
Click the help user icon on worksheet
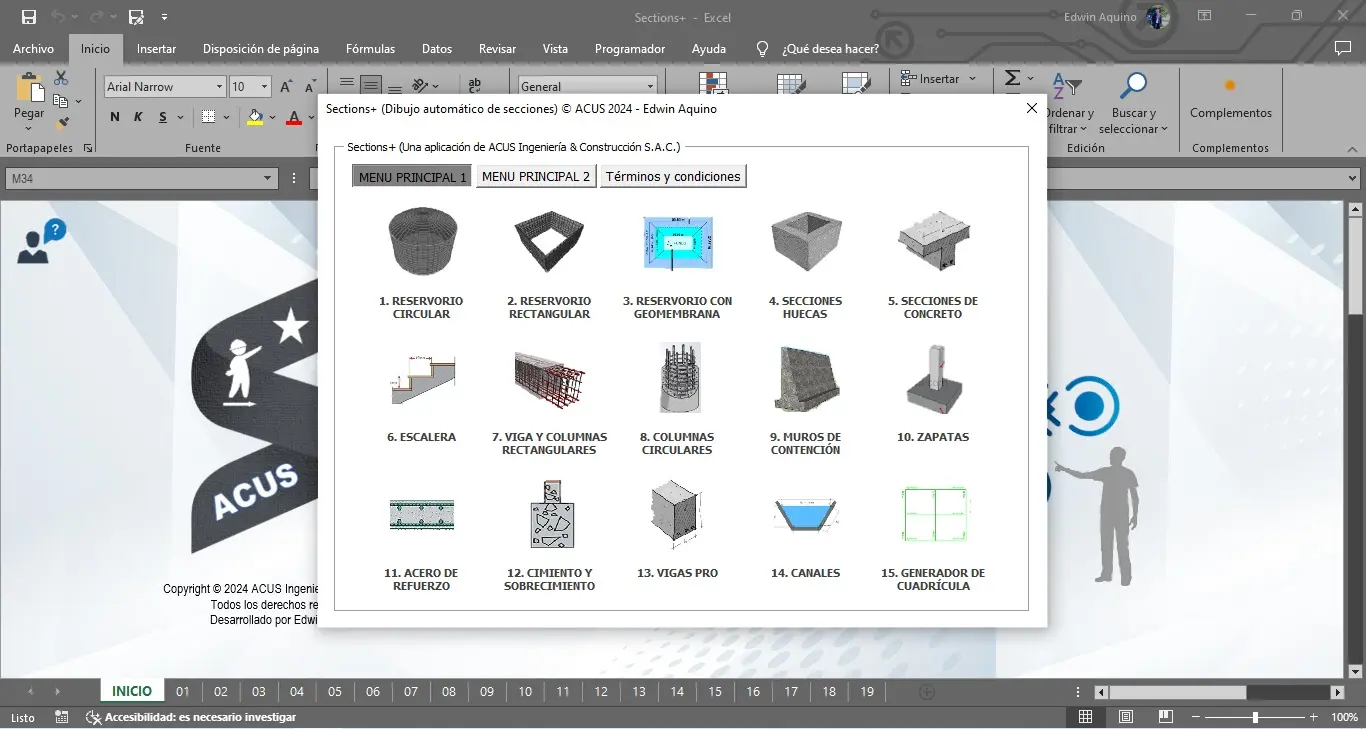pos(41,241)
